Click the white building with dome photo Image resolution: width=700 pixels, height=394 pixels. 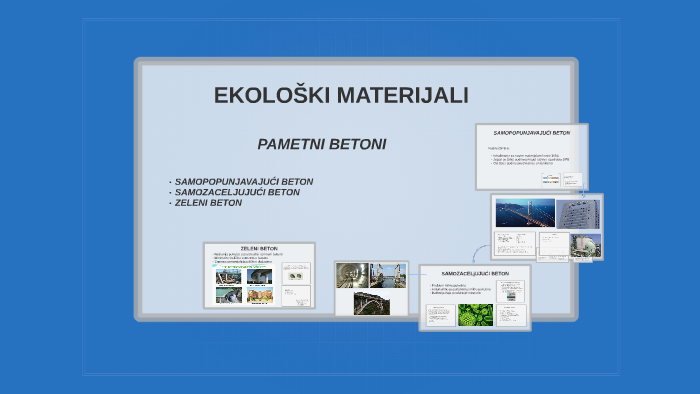pos(586,246)
